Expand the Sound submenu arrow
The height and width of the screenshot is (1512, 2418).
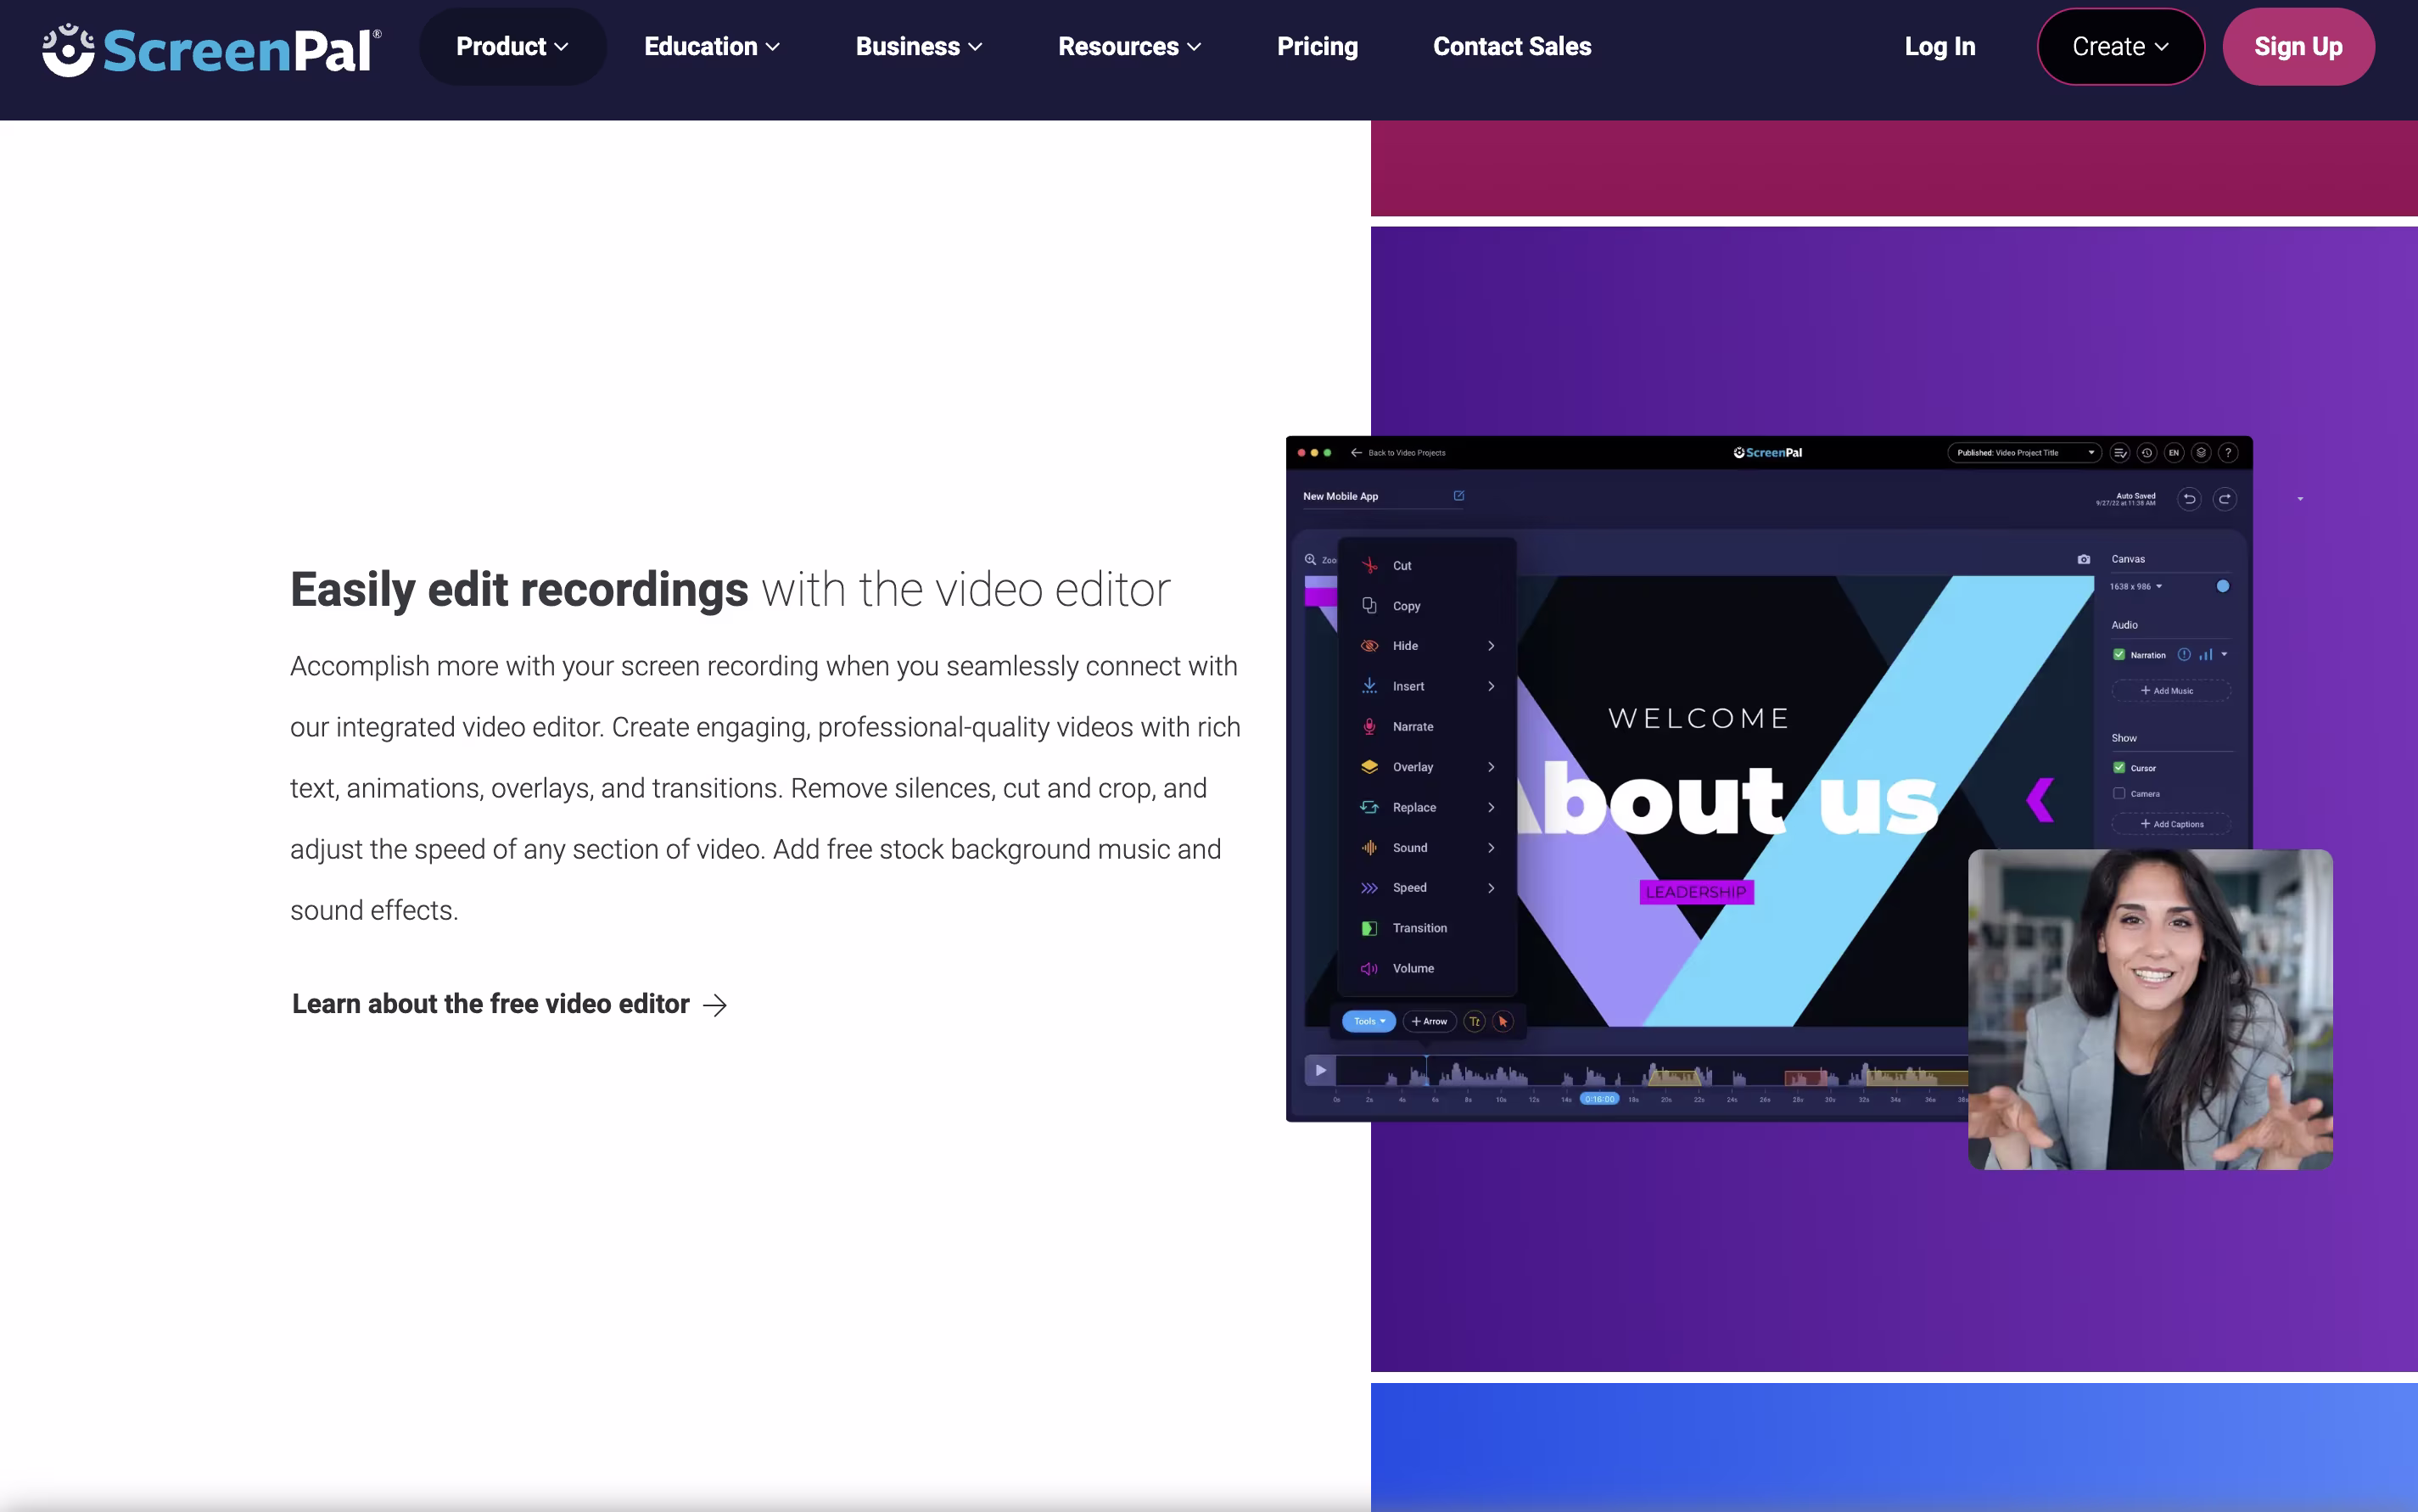click(1491, 848)
